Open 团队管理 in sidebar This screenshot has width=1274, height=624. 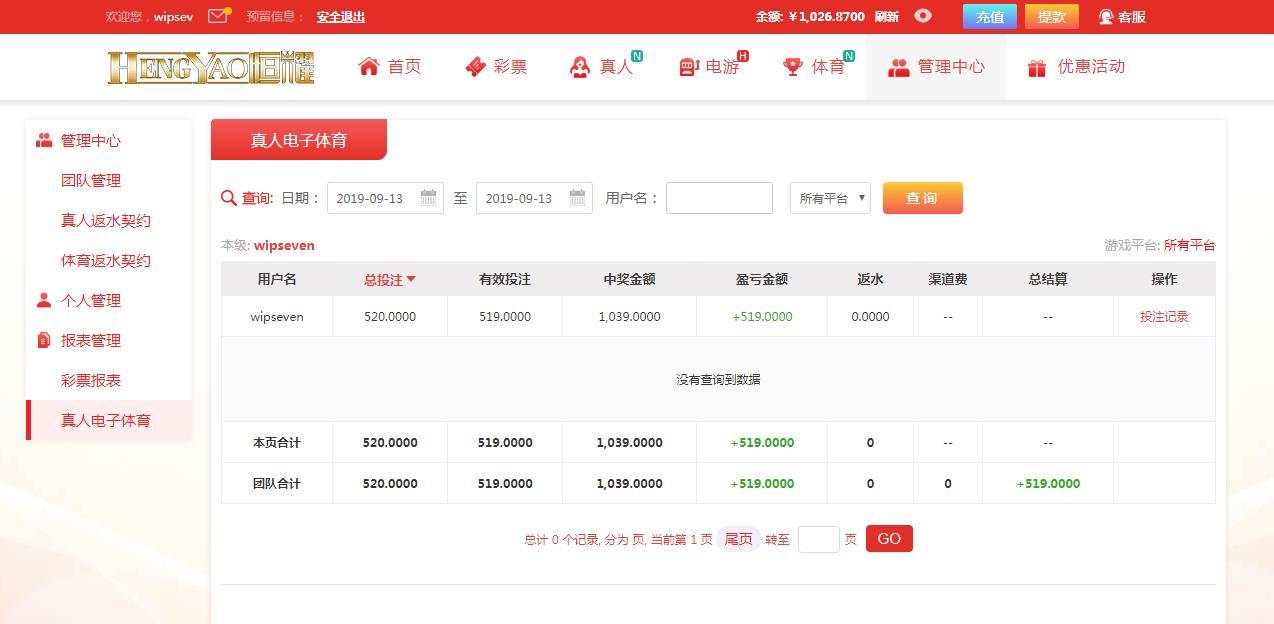tap(91, 181)
